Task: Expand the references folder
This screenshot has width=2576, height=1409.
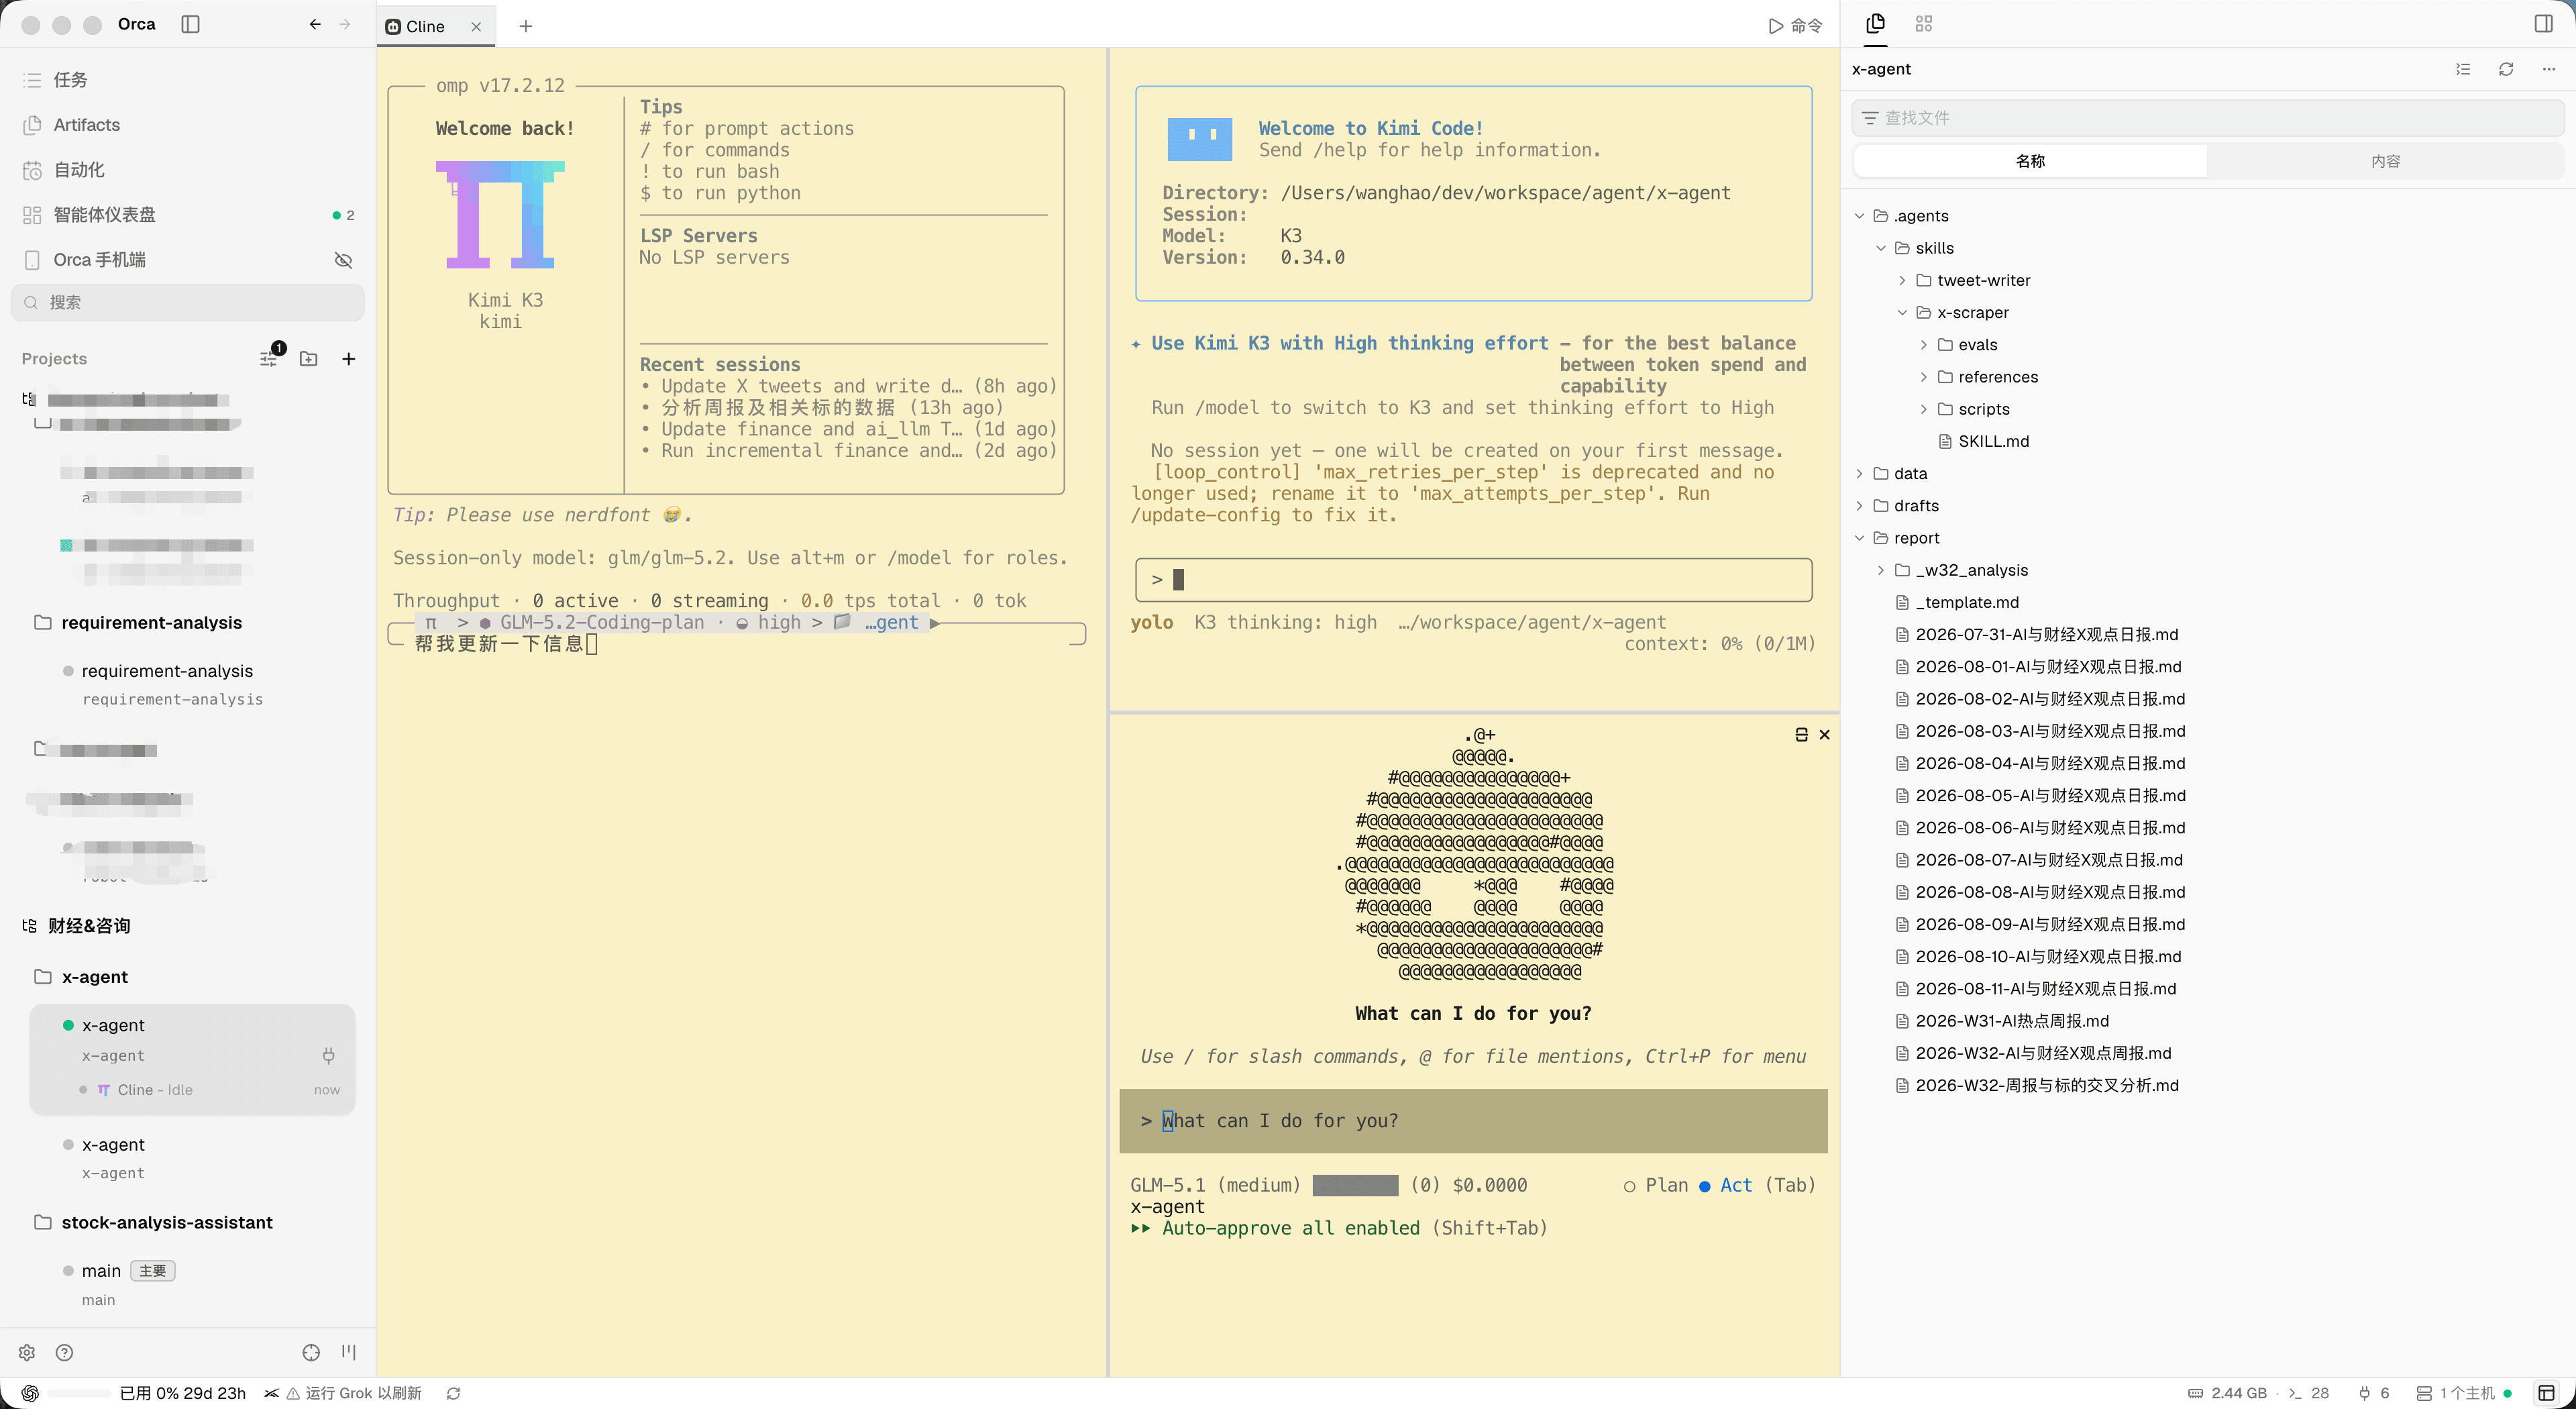Action: (1923, 377)
